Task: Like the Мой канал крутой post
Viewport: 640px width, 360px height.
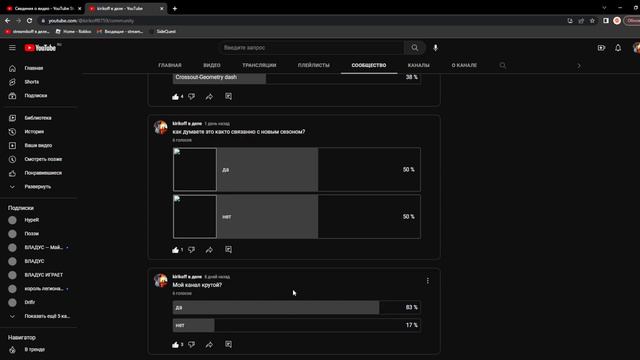Action: click(176, 345)
